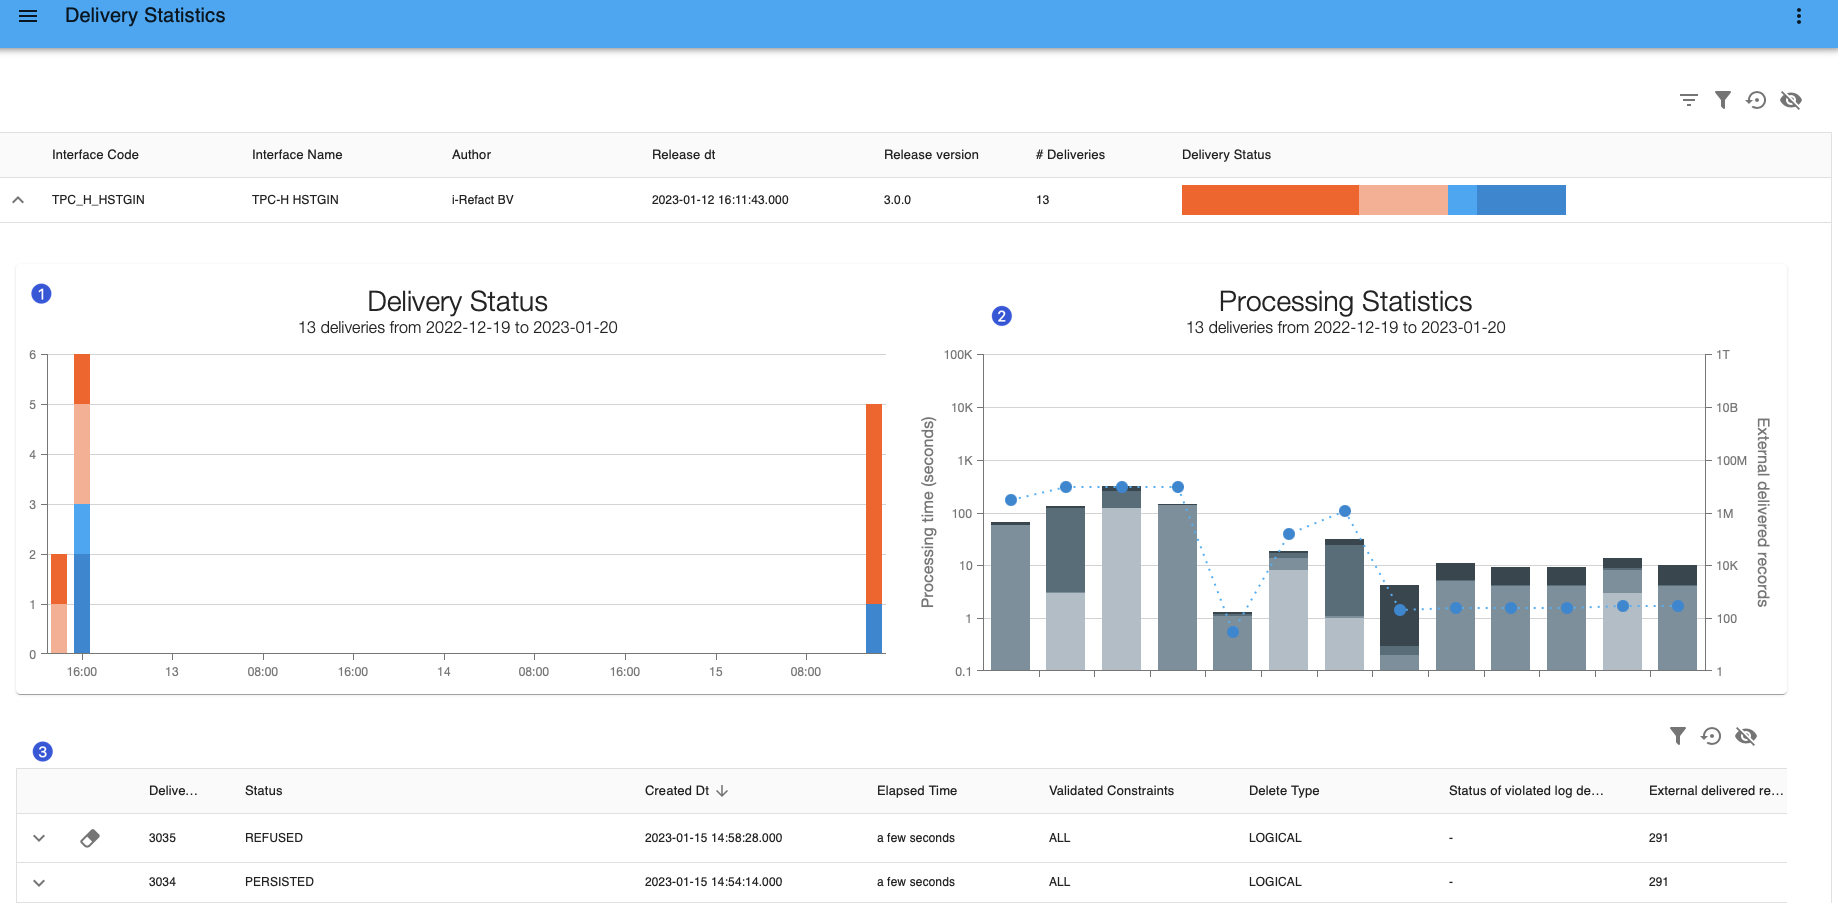
Task: Expand the delivery 3035 row
Action: click(39, 838)
